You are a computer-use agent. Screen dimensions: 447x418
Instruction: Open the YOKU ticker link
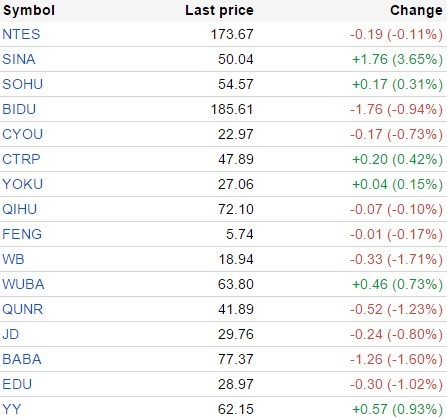[23, 184]
